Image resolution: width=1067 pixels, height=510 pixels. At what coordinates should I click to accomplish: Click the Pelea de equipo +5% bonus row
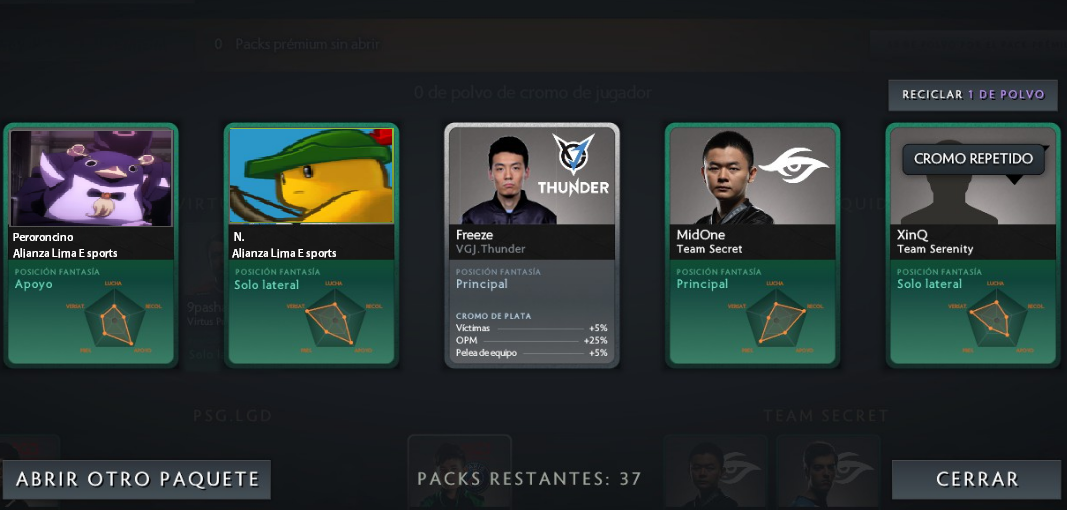(531, 353)
